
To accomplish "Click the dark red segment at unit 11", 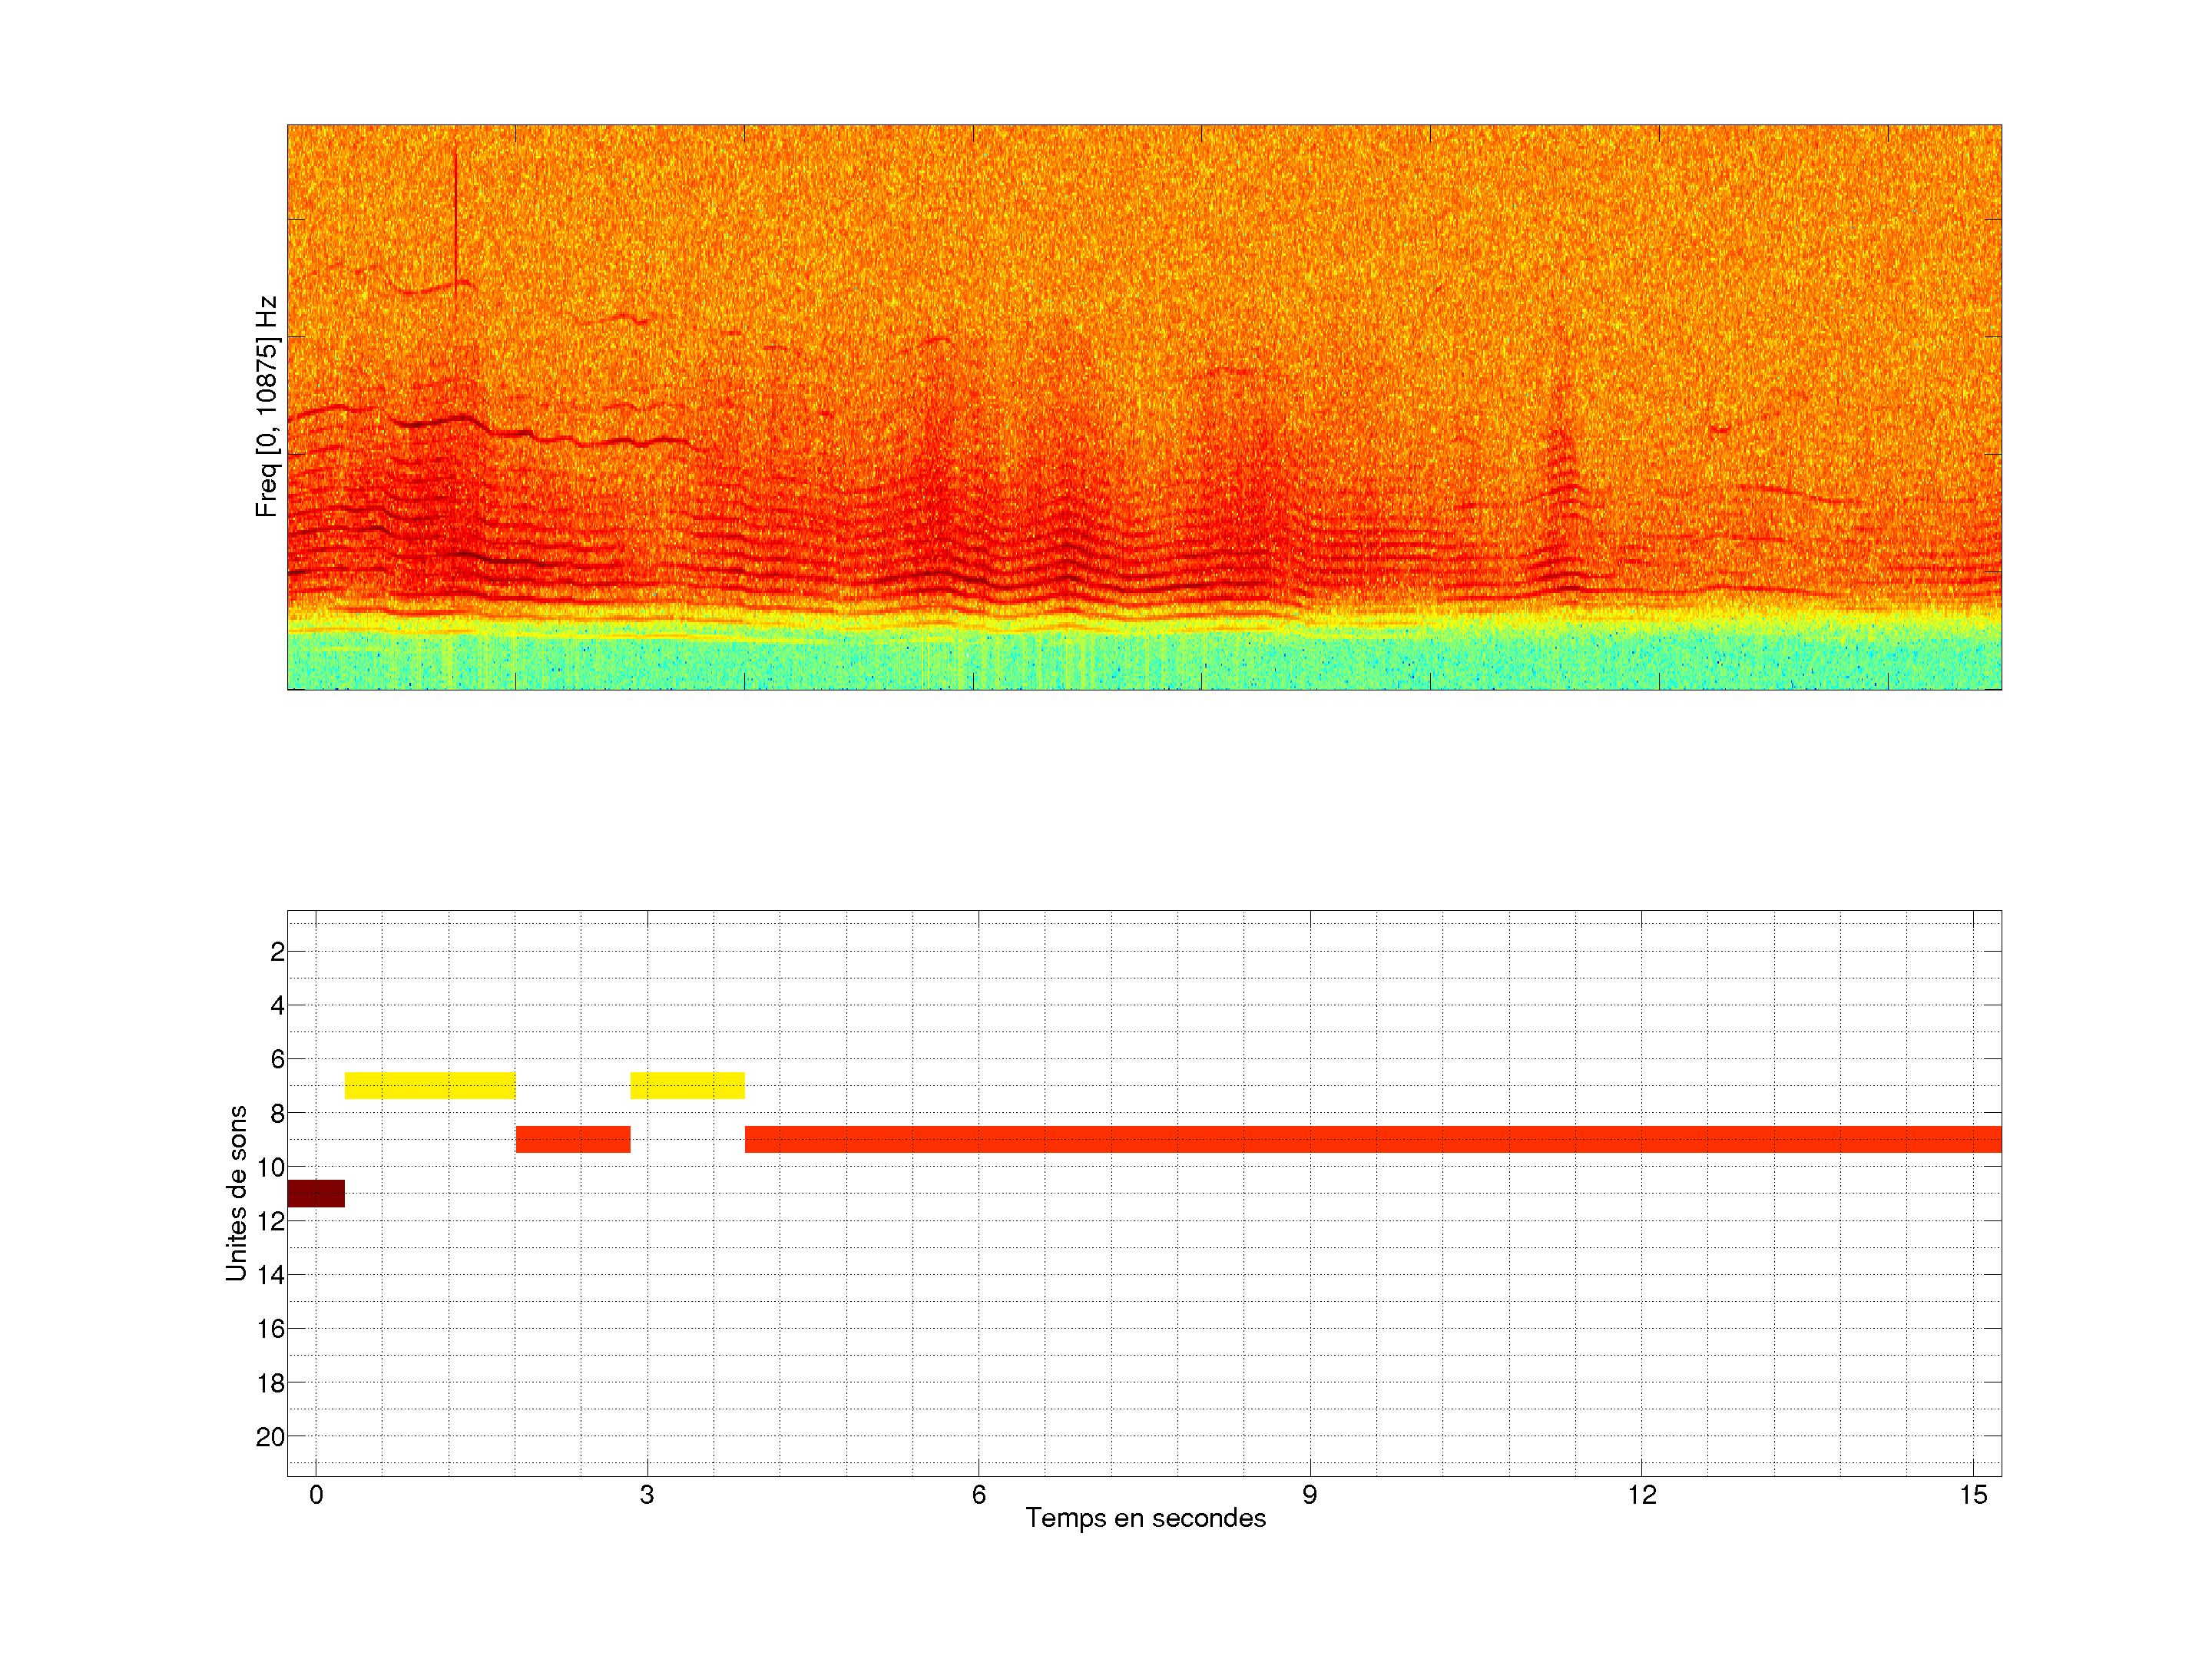I will (316, 1193).
